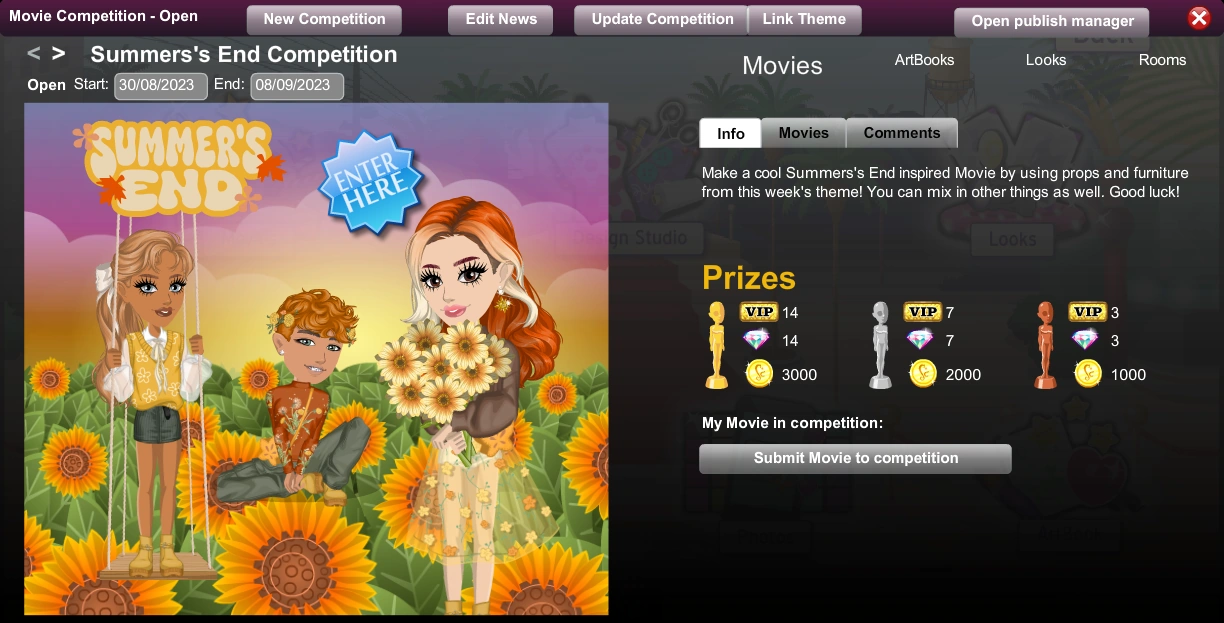
Task: Go to previous competition with left arrow
Action: [x=34, y=54]
